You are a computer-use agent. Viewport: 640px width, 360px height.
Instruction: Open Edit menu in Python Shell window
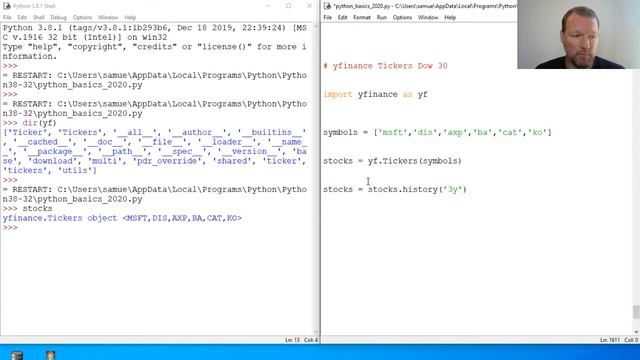[x=22, y=18]
